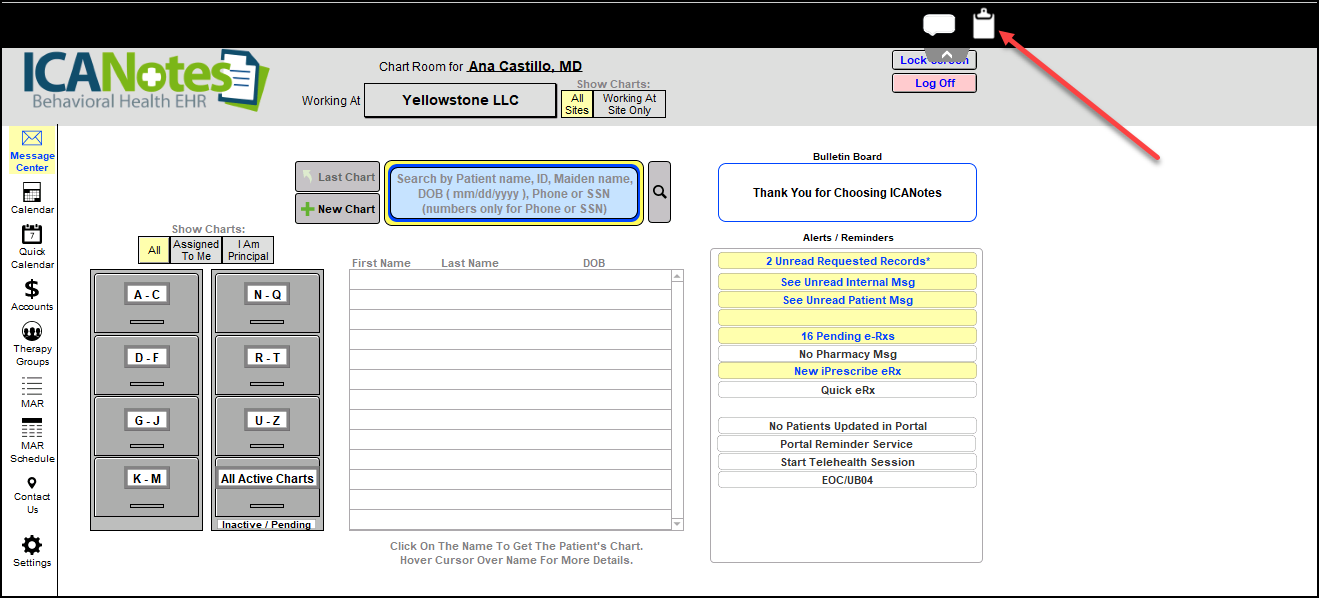Open the All Active Charts drawer
The width and height of the screenshot is (1319, 598).
tap(267, 479)
